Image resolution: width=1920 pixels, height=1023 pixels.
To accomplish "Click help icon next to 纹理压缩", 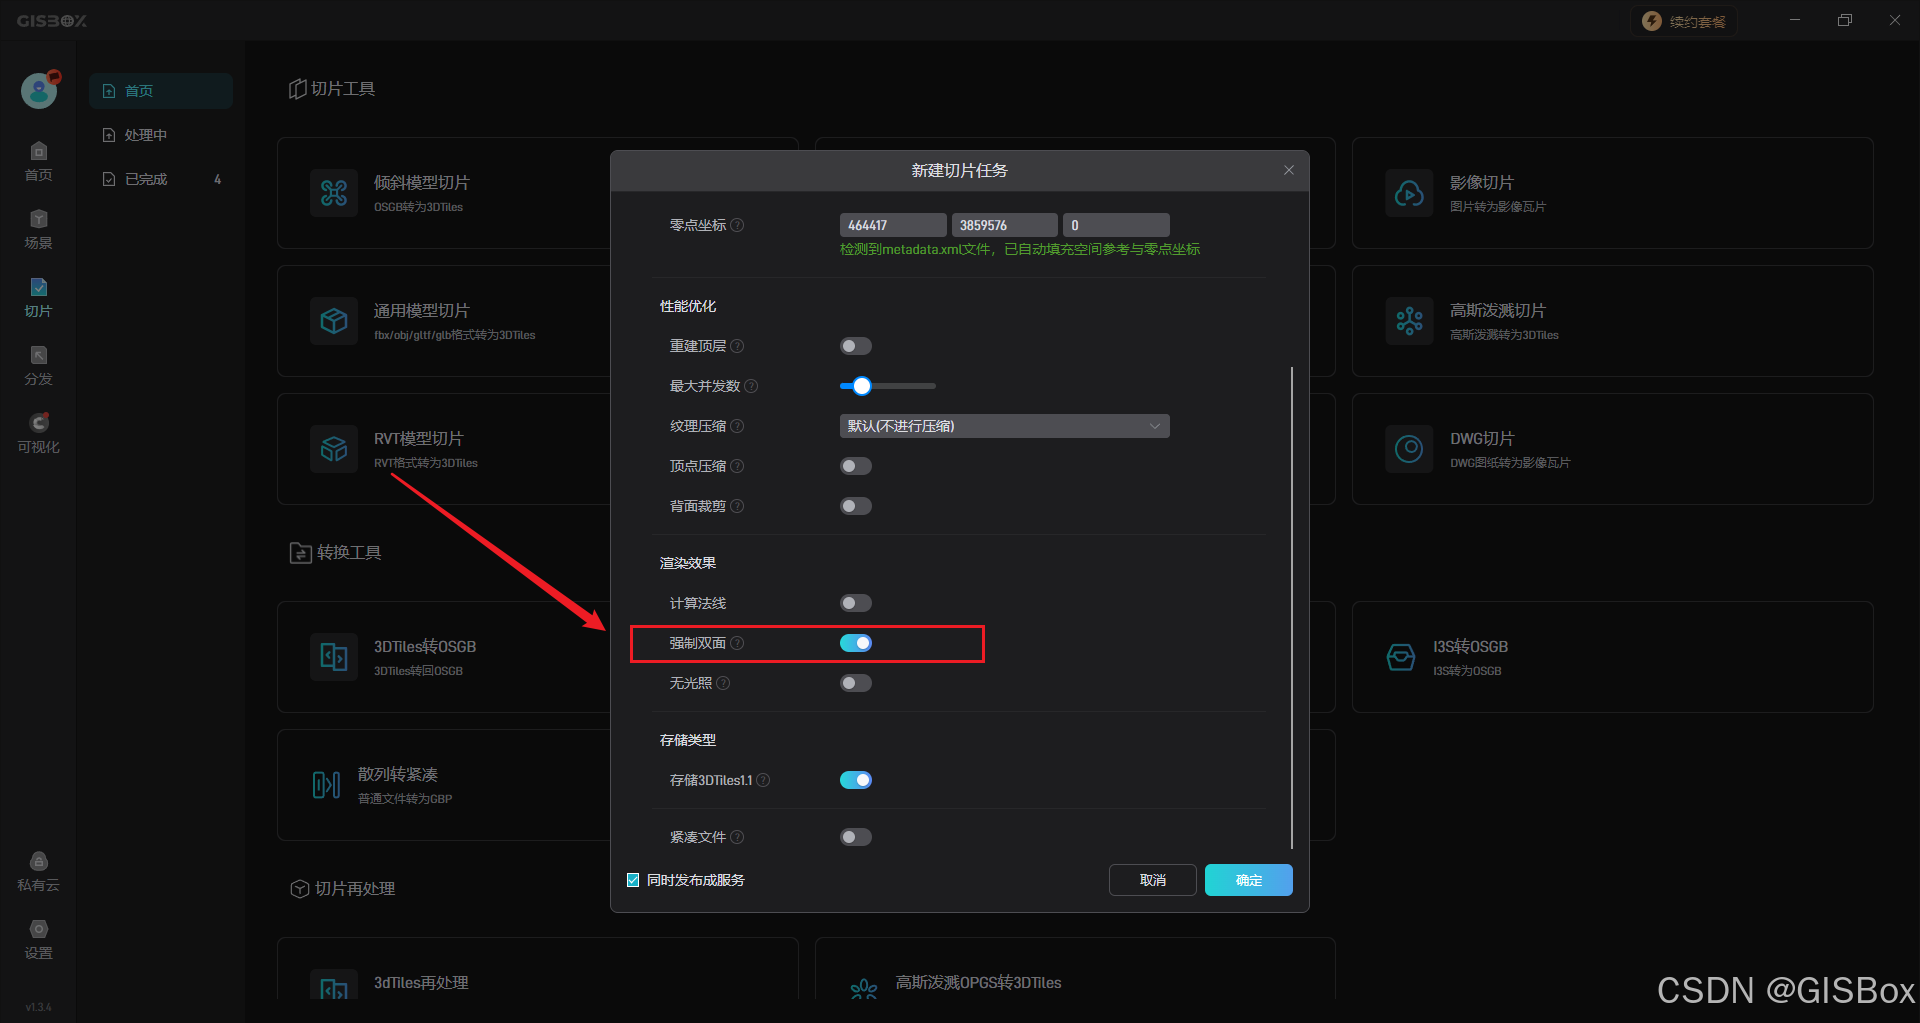I will click(x=737, y=426).
